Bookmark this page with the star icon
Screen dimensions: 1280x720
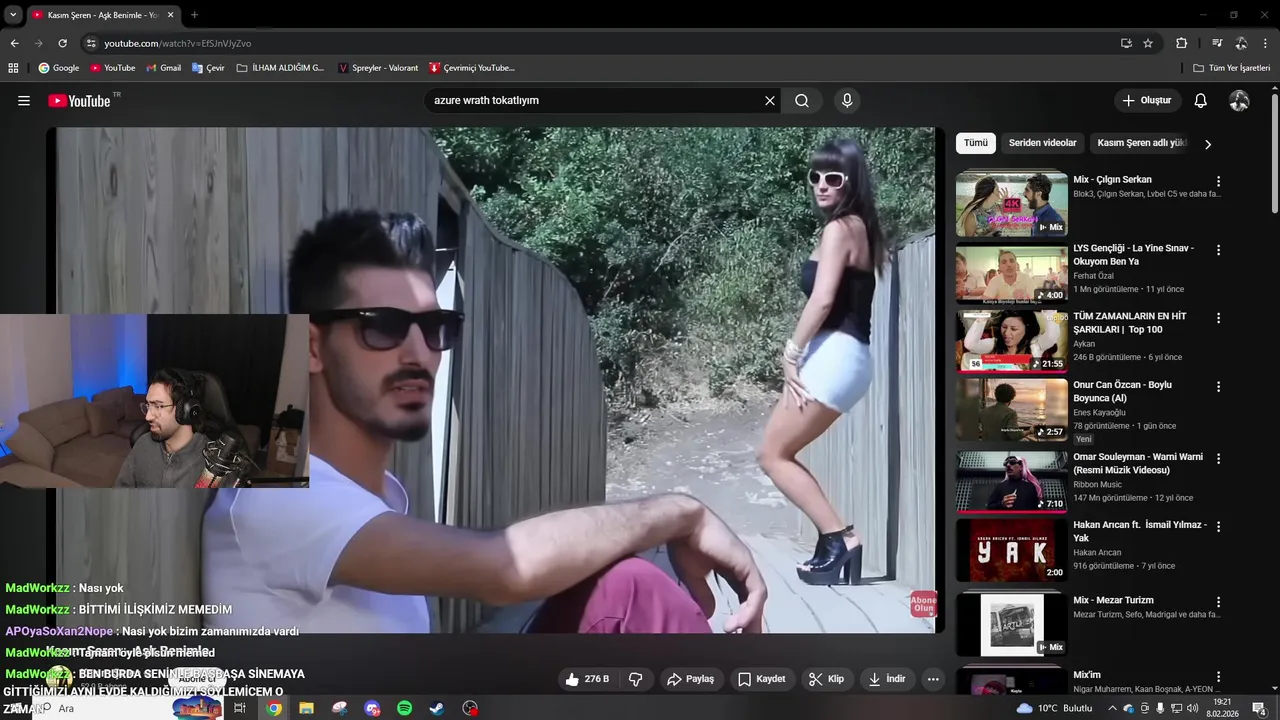click(x=1148, y=43)
